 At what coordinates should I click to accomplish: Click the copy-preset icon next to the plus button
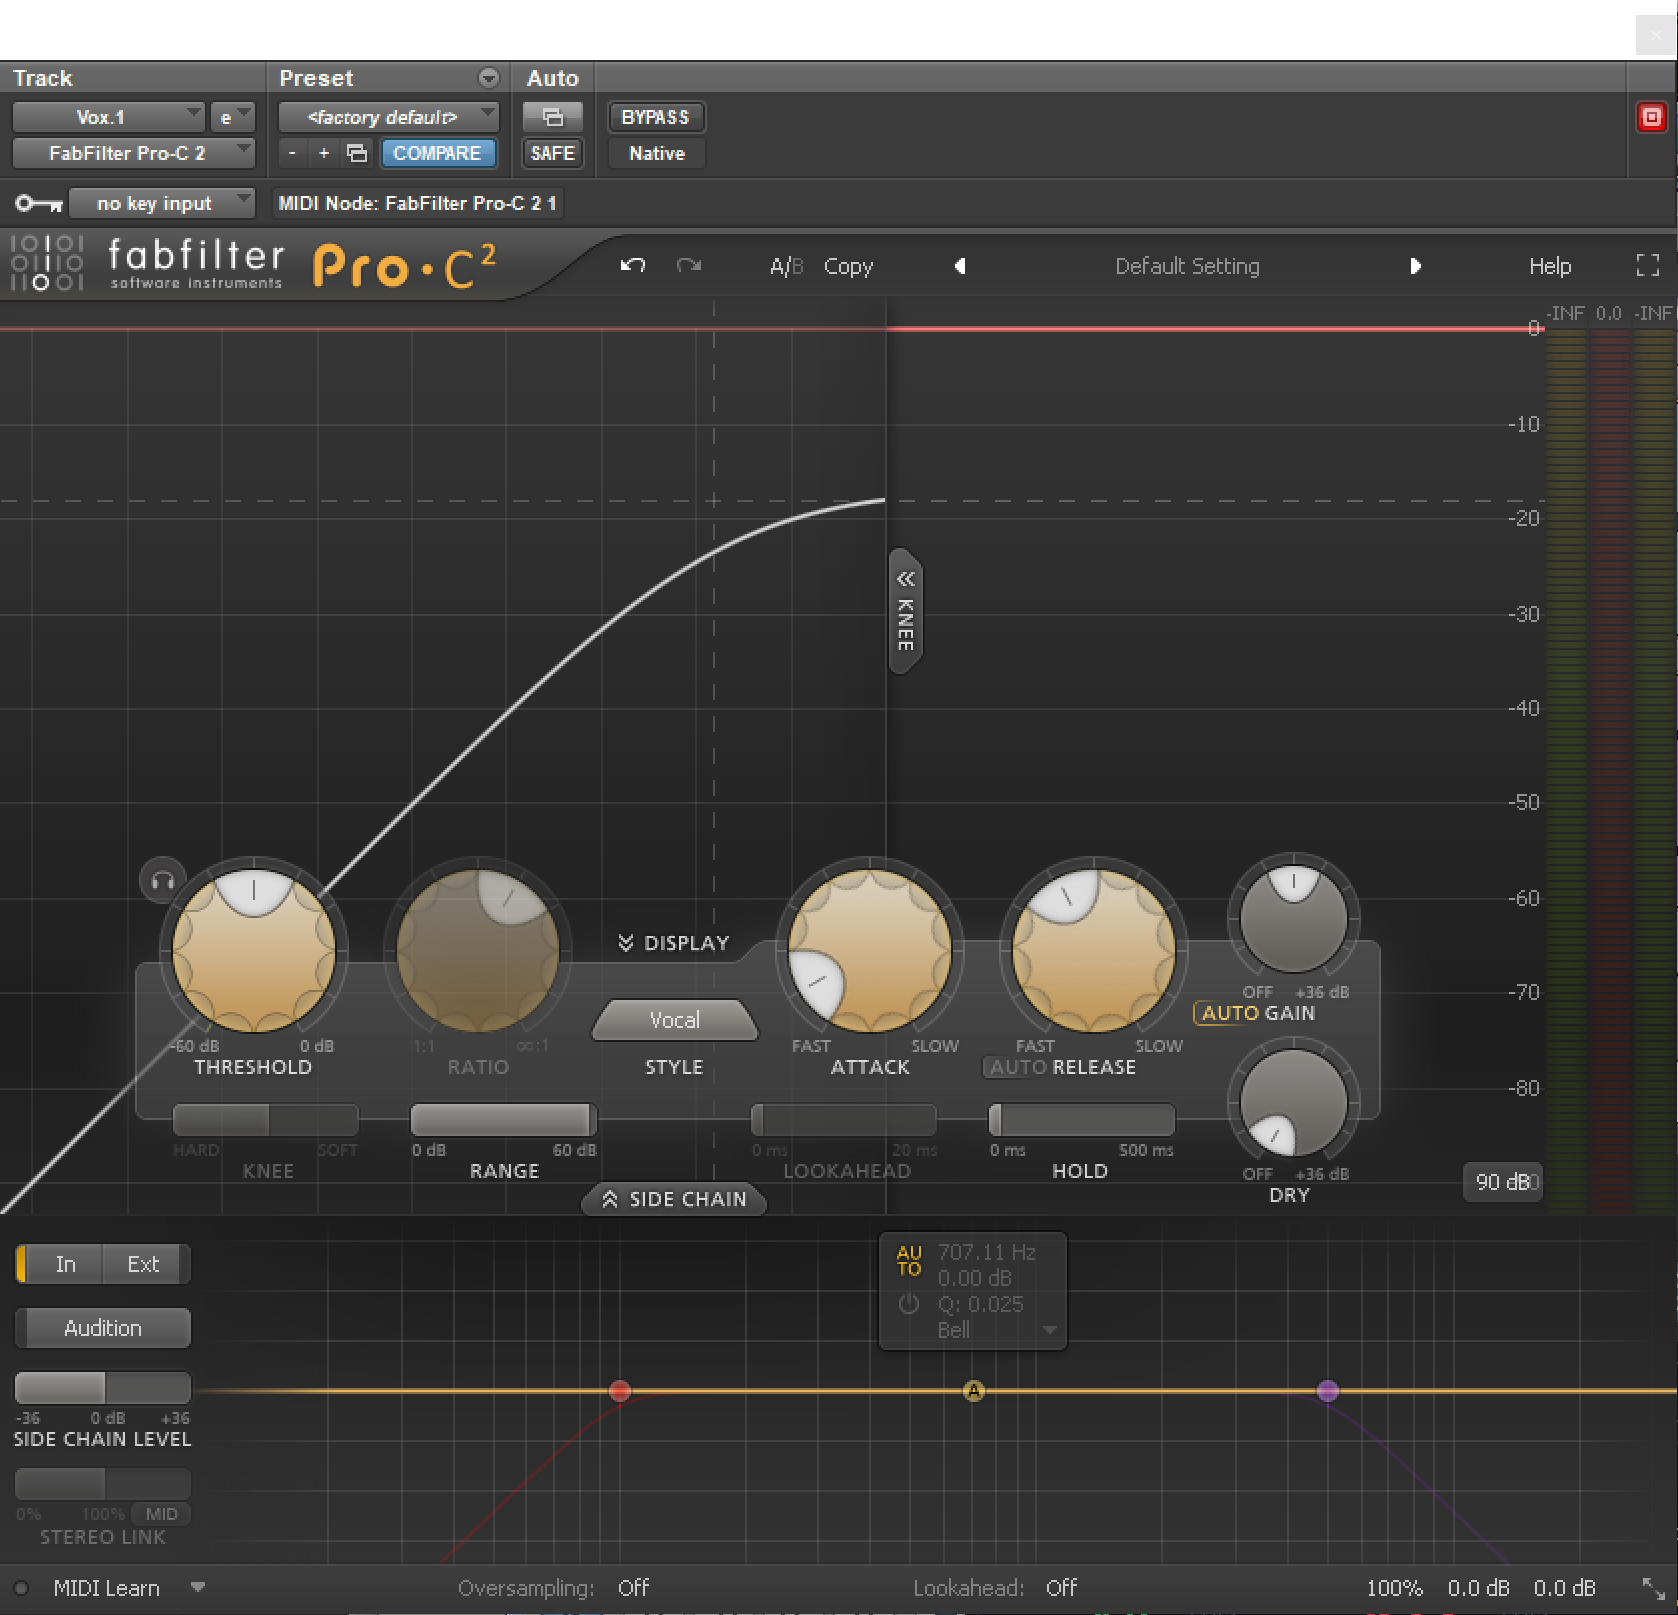pyautogui.click(x=355, y=153)
